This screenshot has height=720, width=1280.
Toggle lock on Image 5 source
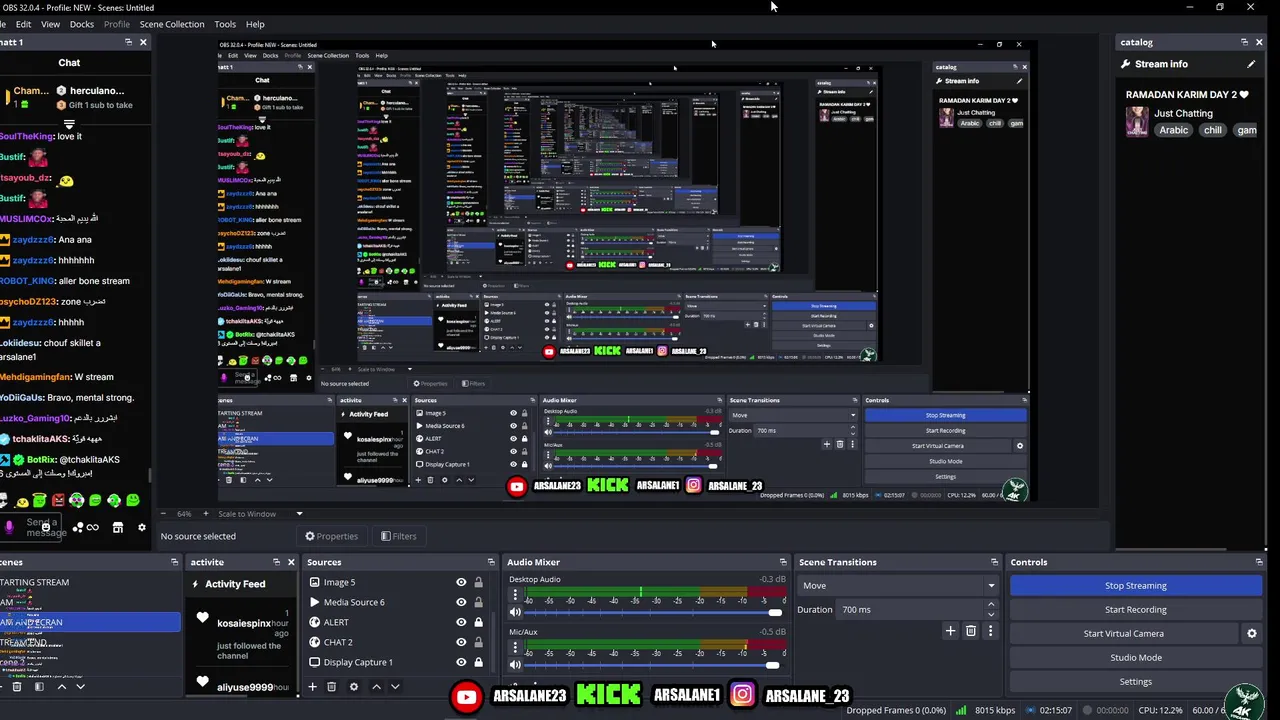tap(478, 582)
